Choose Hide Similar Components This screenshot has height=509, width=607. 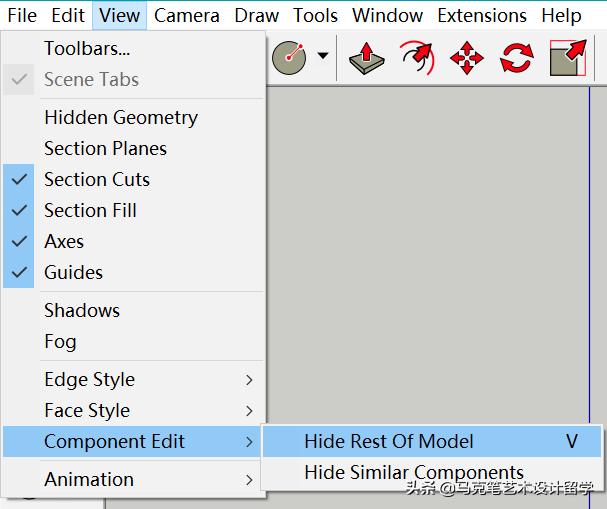[414, 473]
